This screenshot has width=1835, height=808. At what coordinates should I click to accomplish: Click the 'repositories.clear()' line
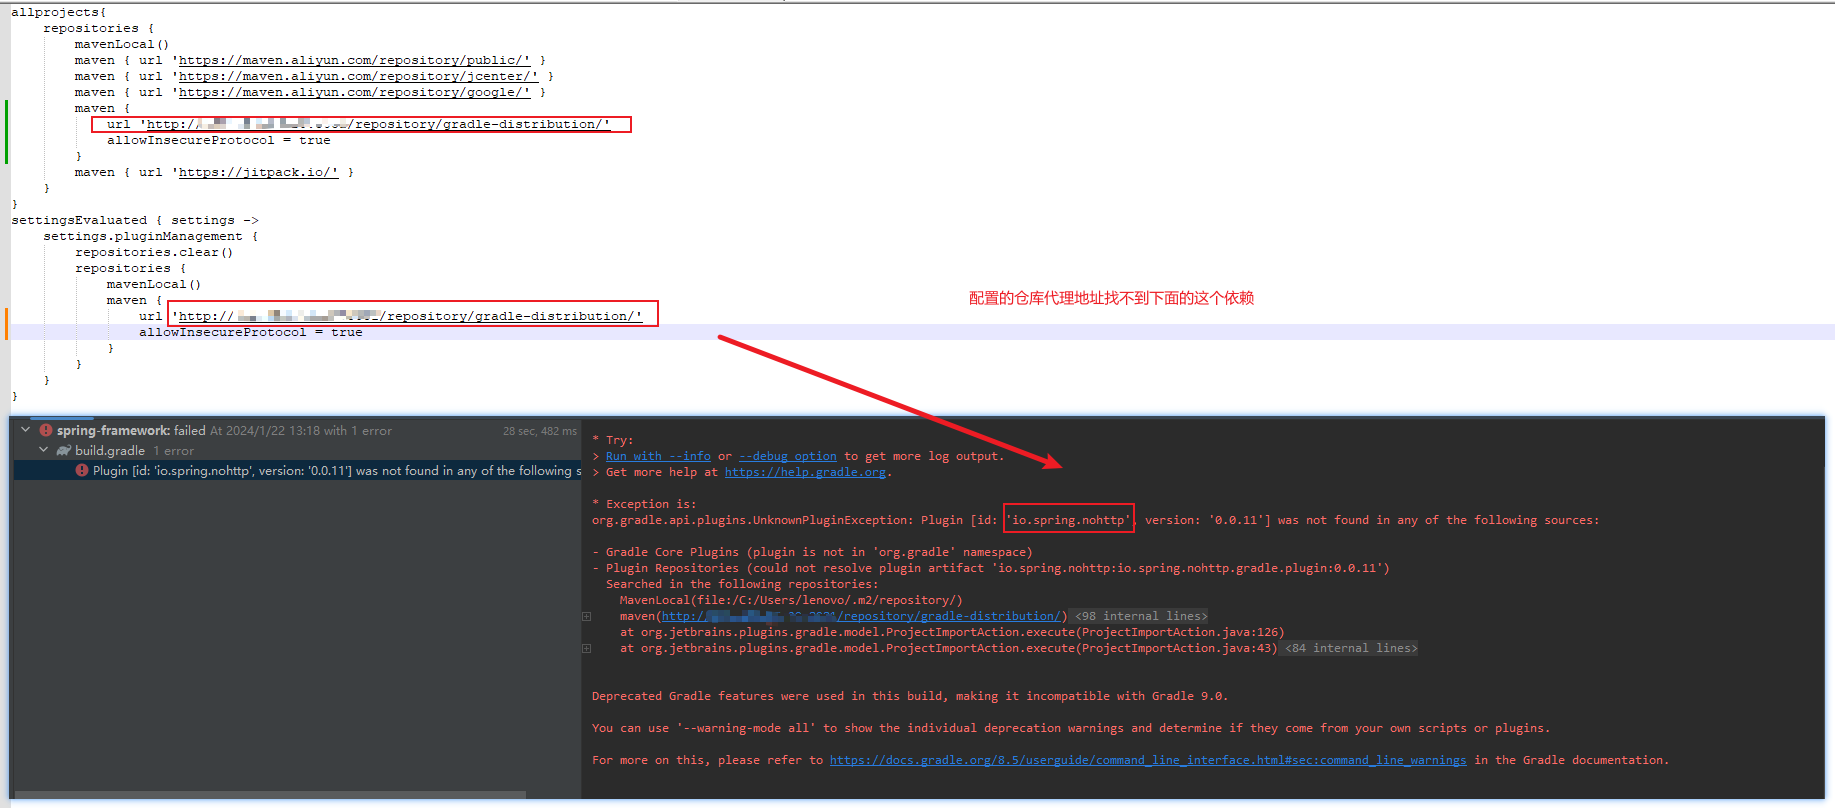click(154, 252)
